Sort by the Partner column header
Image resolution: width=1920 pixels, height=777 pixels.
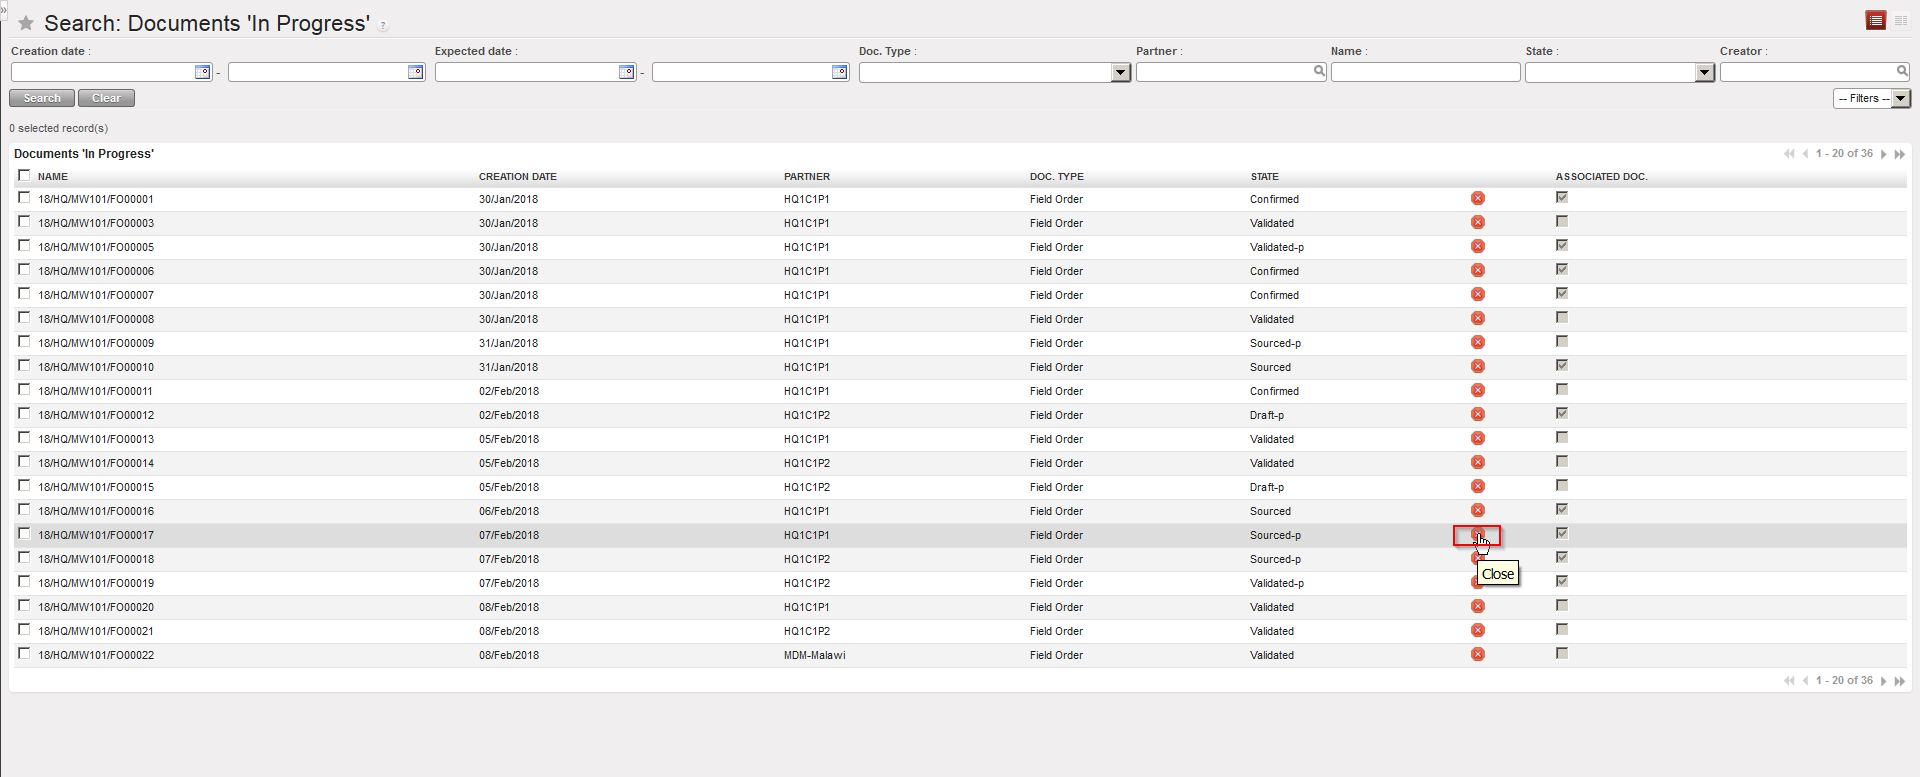[806, 177]
